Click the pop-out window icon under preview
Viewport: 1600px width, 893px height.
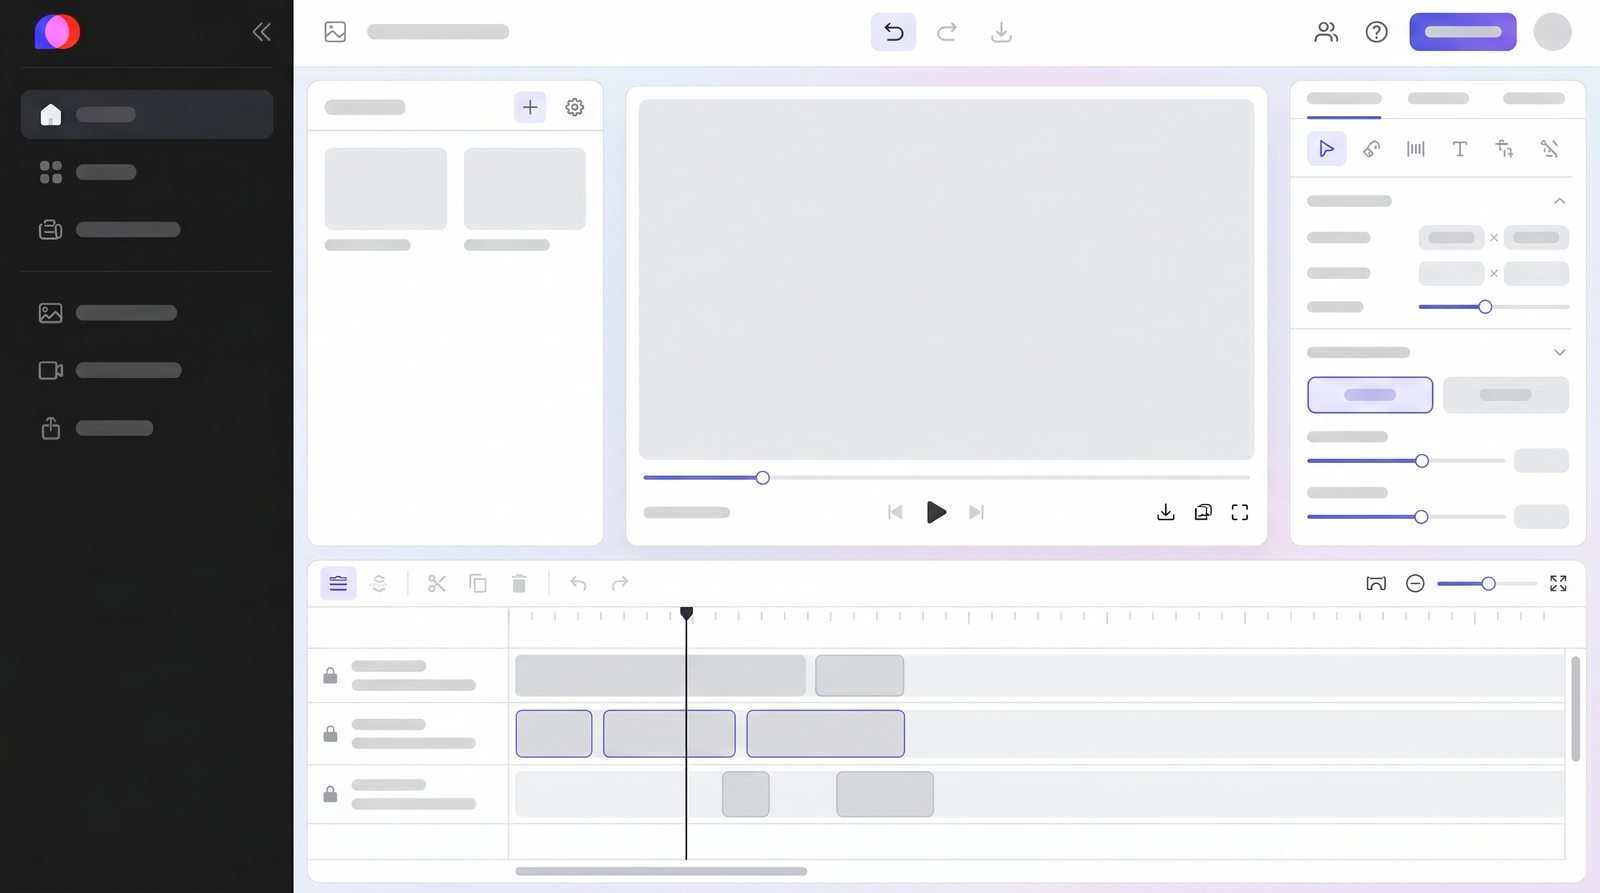click(x=1203, y=512)
